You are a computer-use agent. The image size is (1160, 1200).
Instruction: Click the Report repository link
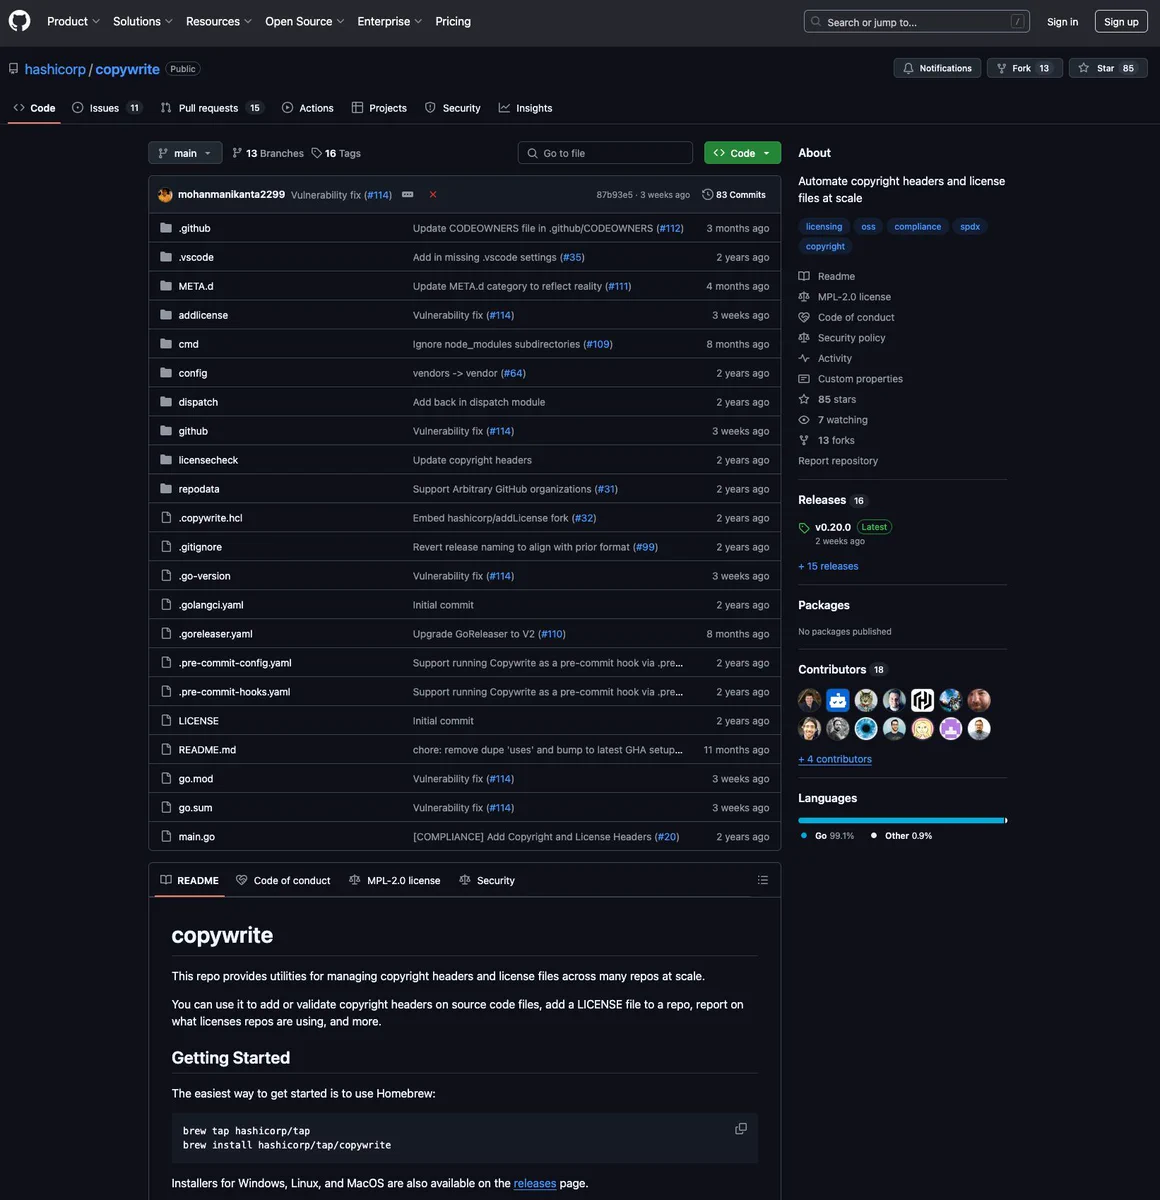tap(838, 461)
